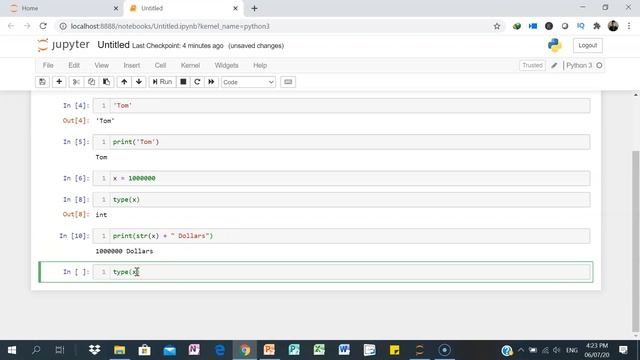The image size is (640, 360).
Task: Open OneNote from the taskbar
Action: tap(194, 350)
